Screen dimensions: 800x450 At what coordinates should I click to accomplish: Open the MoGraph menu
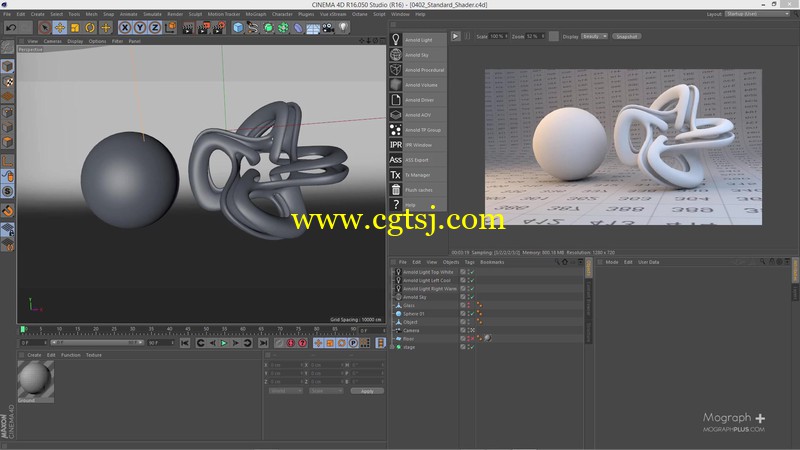tap(256, 14)
